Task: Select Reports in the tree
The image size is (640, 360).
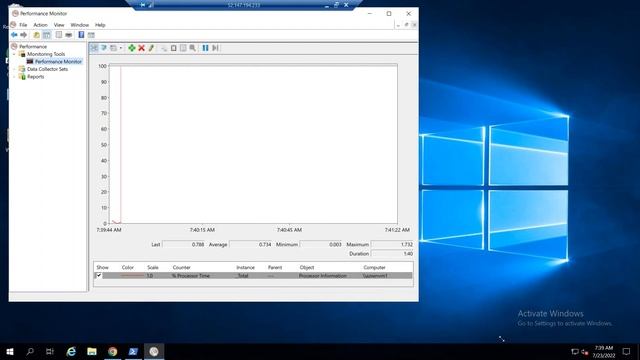Action: coord(36,77)
